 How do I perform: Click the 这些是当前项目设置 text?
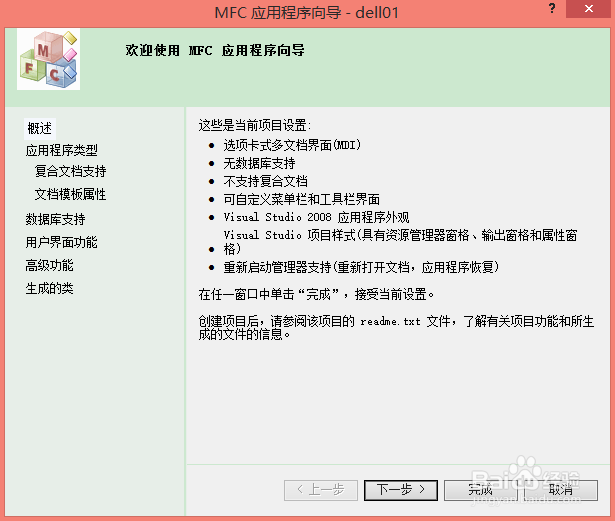tap(255, 126)
